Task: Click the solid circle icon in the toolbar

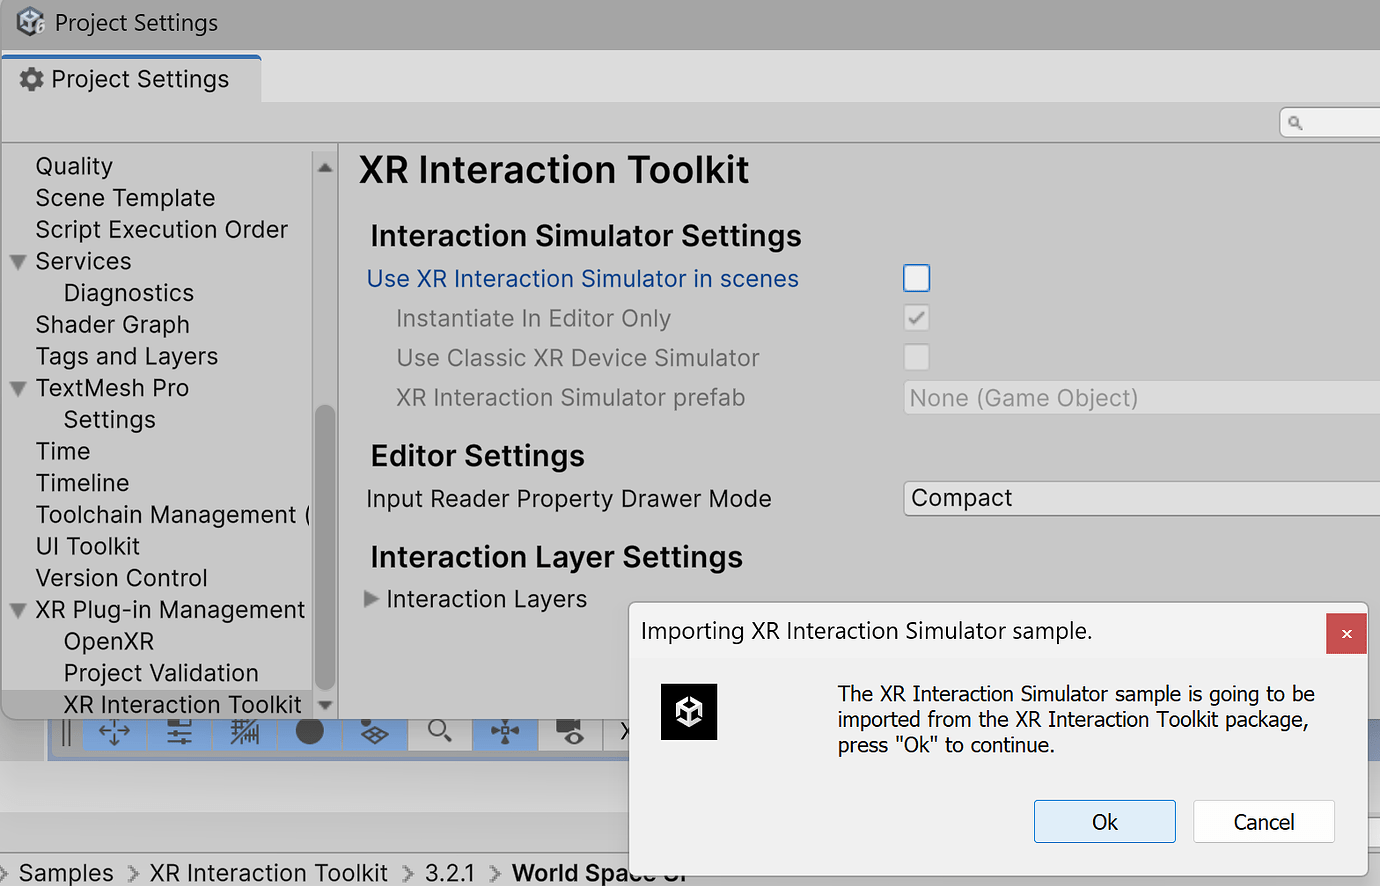Action: click(x=309, y=732)
